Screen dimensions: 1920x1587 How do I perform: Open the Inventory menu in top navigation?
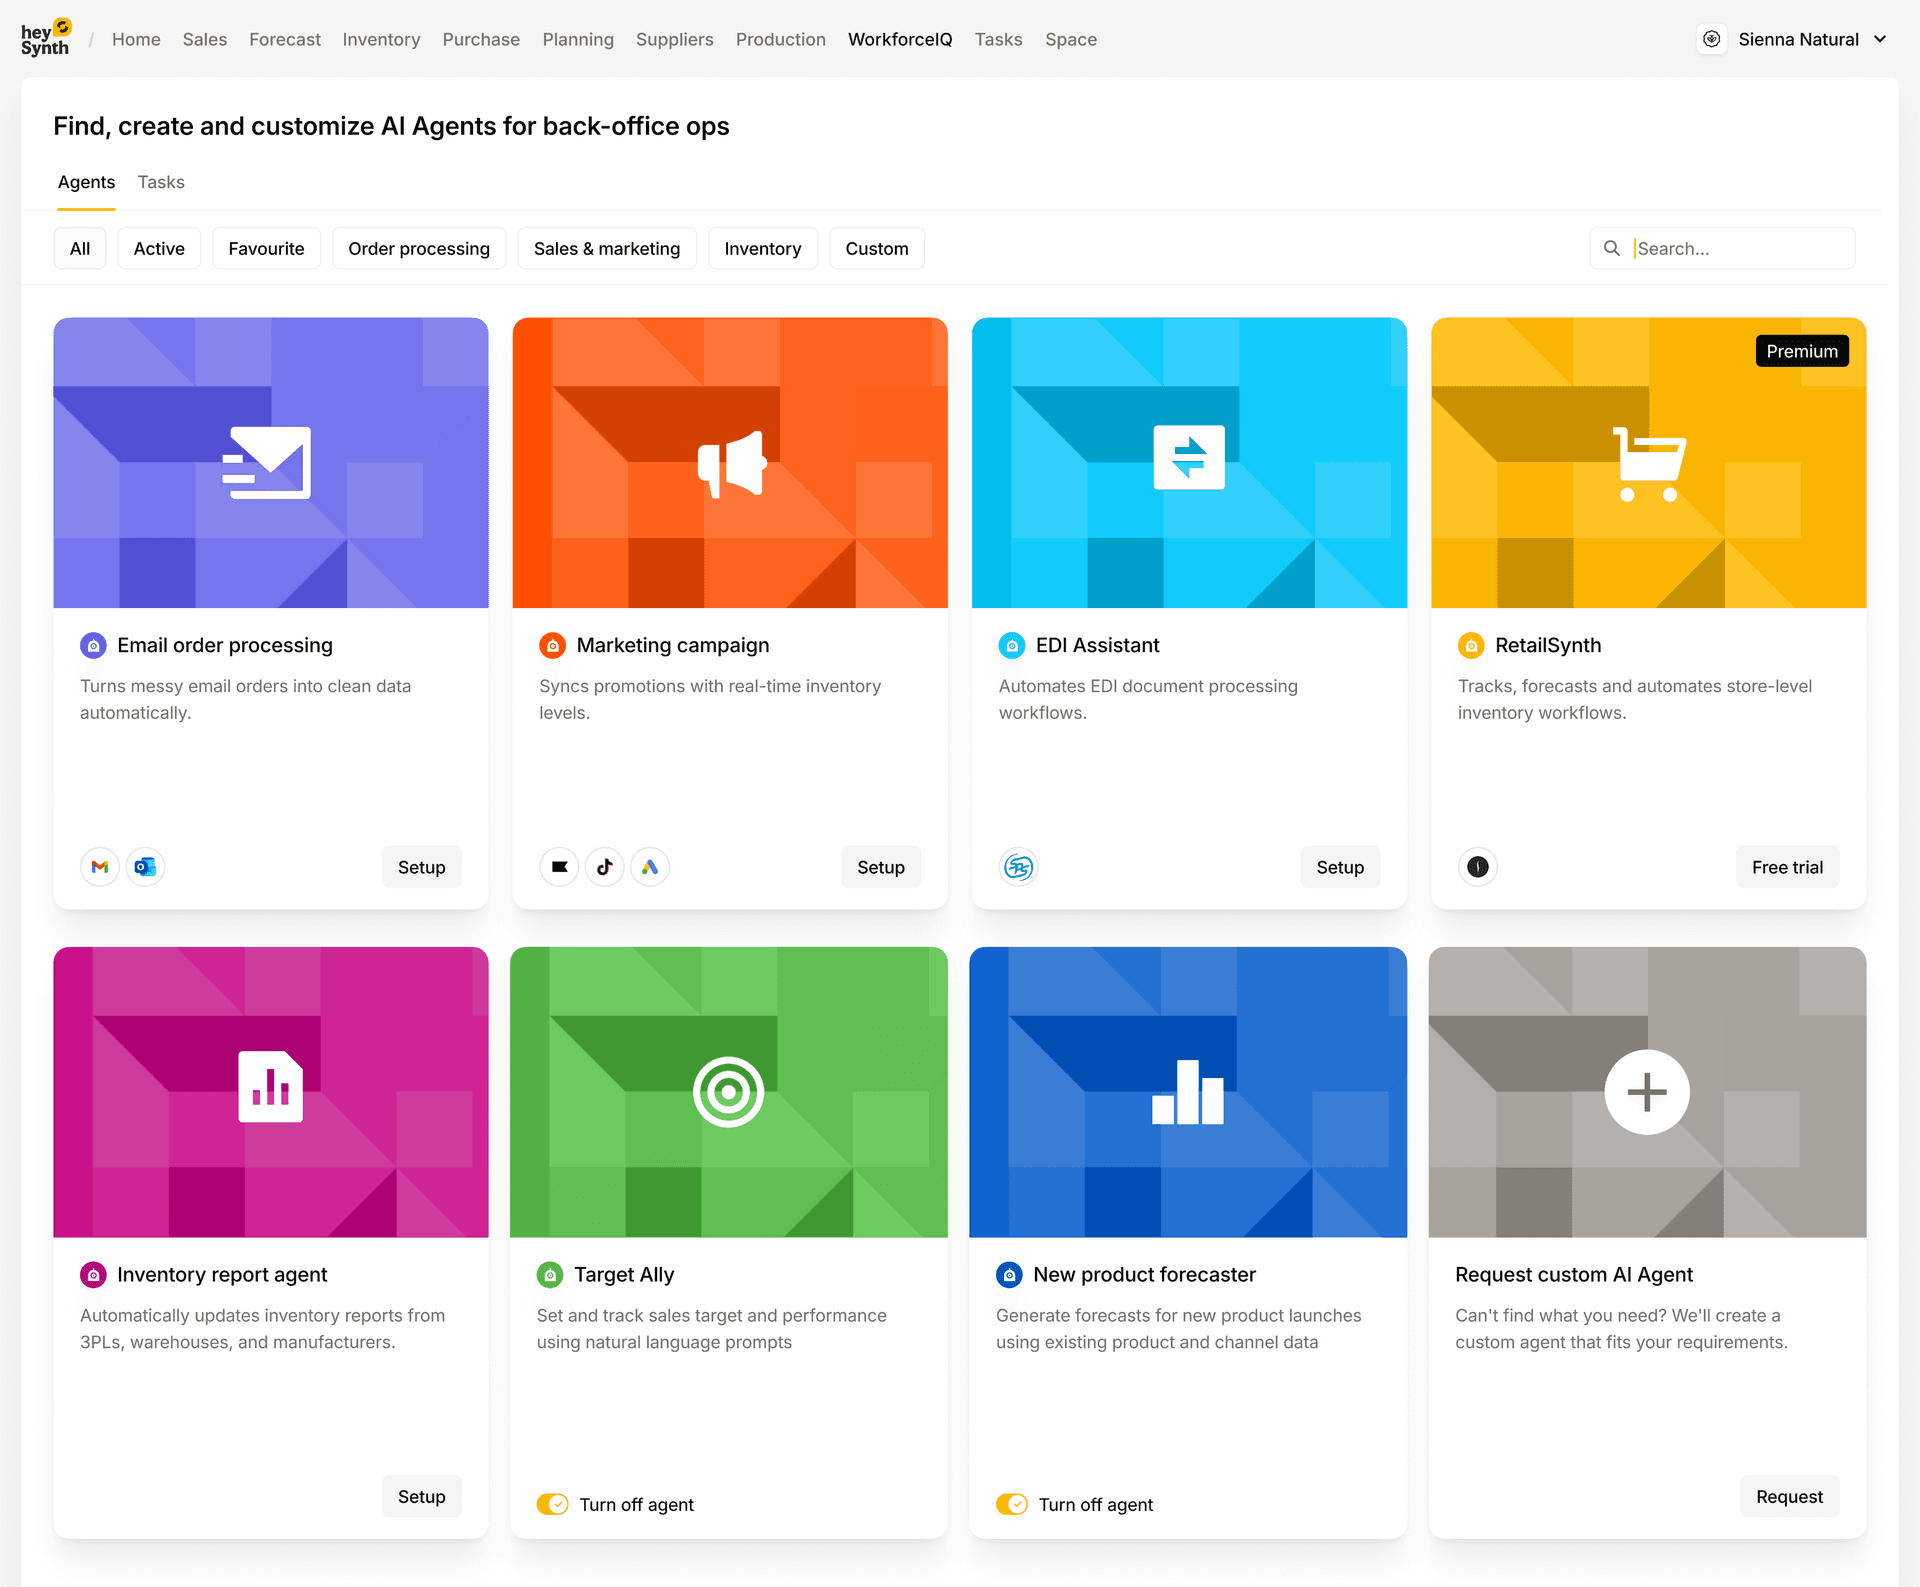(x=381, y=39)
